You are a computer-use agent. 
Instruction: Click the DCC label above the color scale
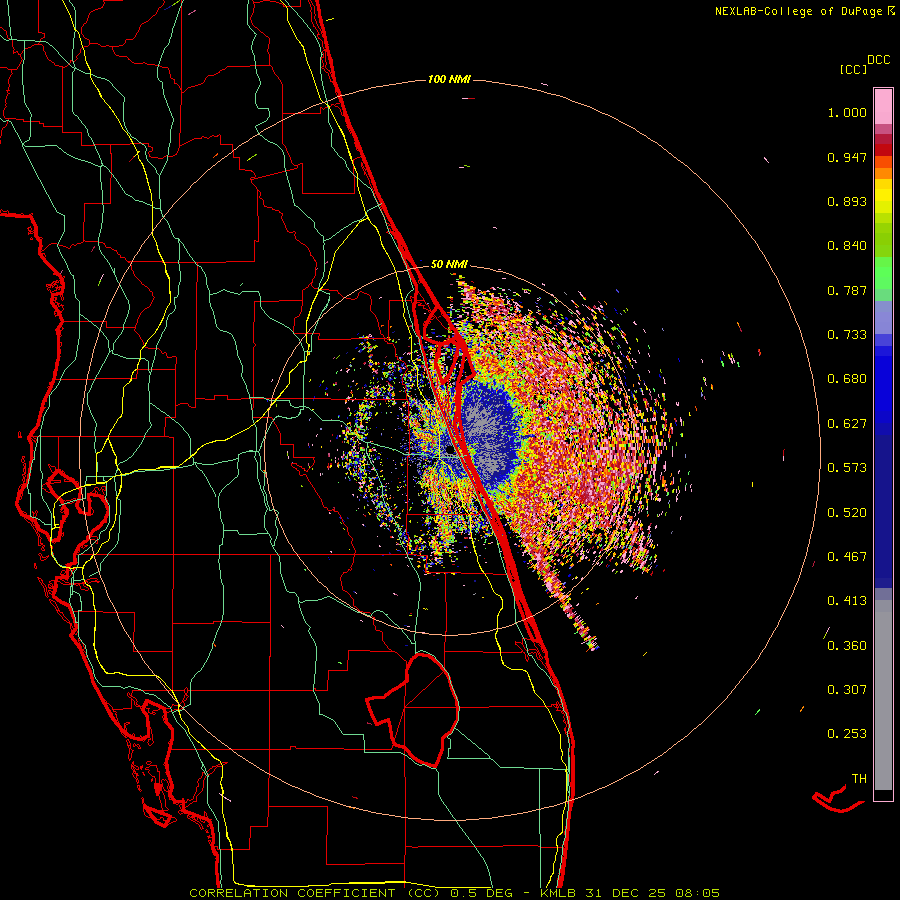[878, 60]
